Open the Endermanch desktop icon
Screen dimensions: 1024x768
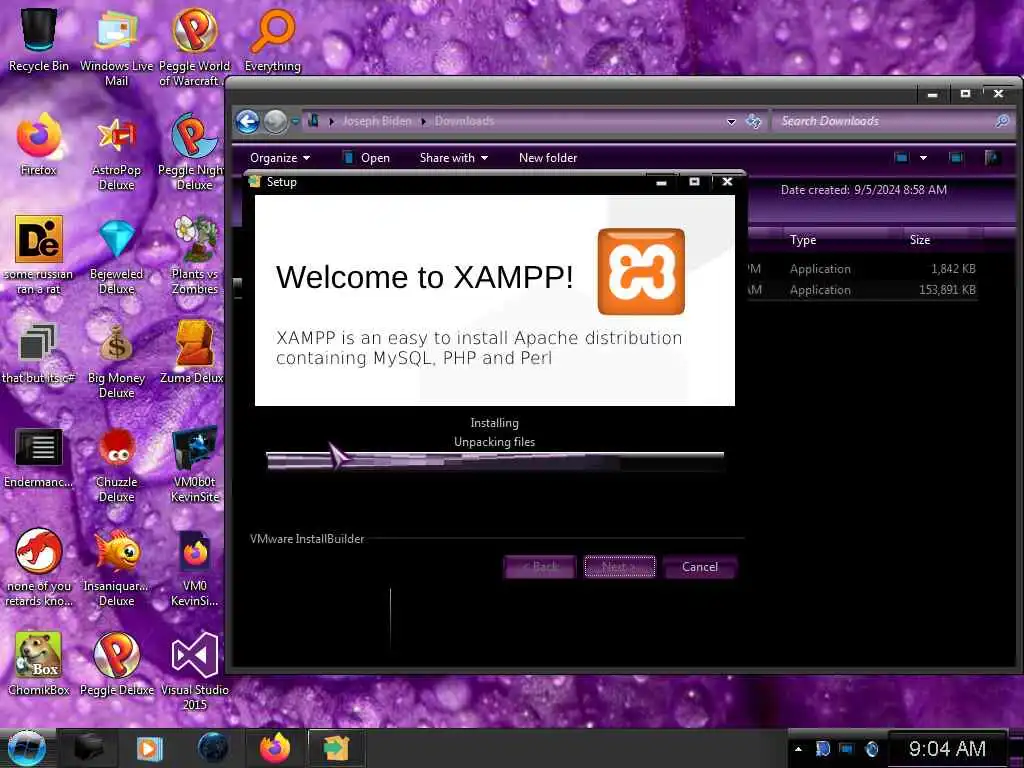tap(39, 457)
